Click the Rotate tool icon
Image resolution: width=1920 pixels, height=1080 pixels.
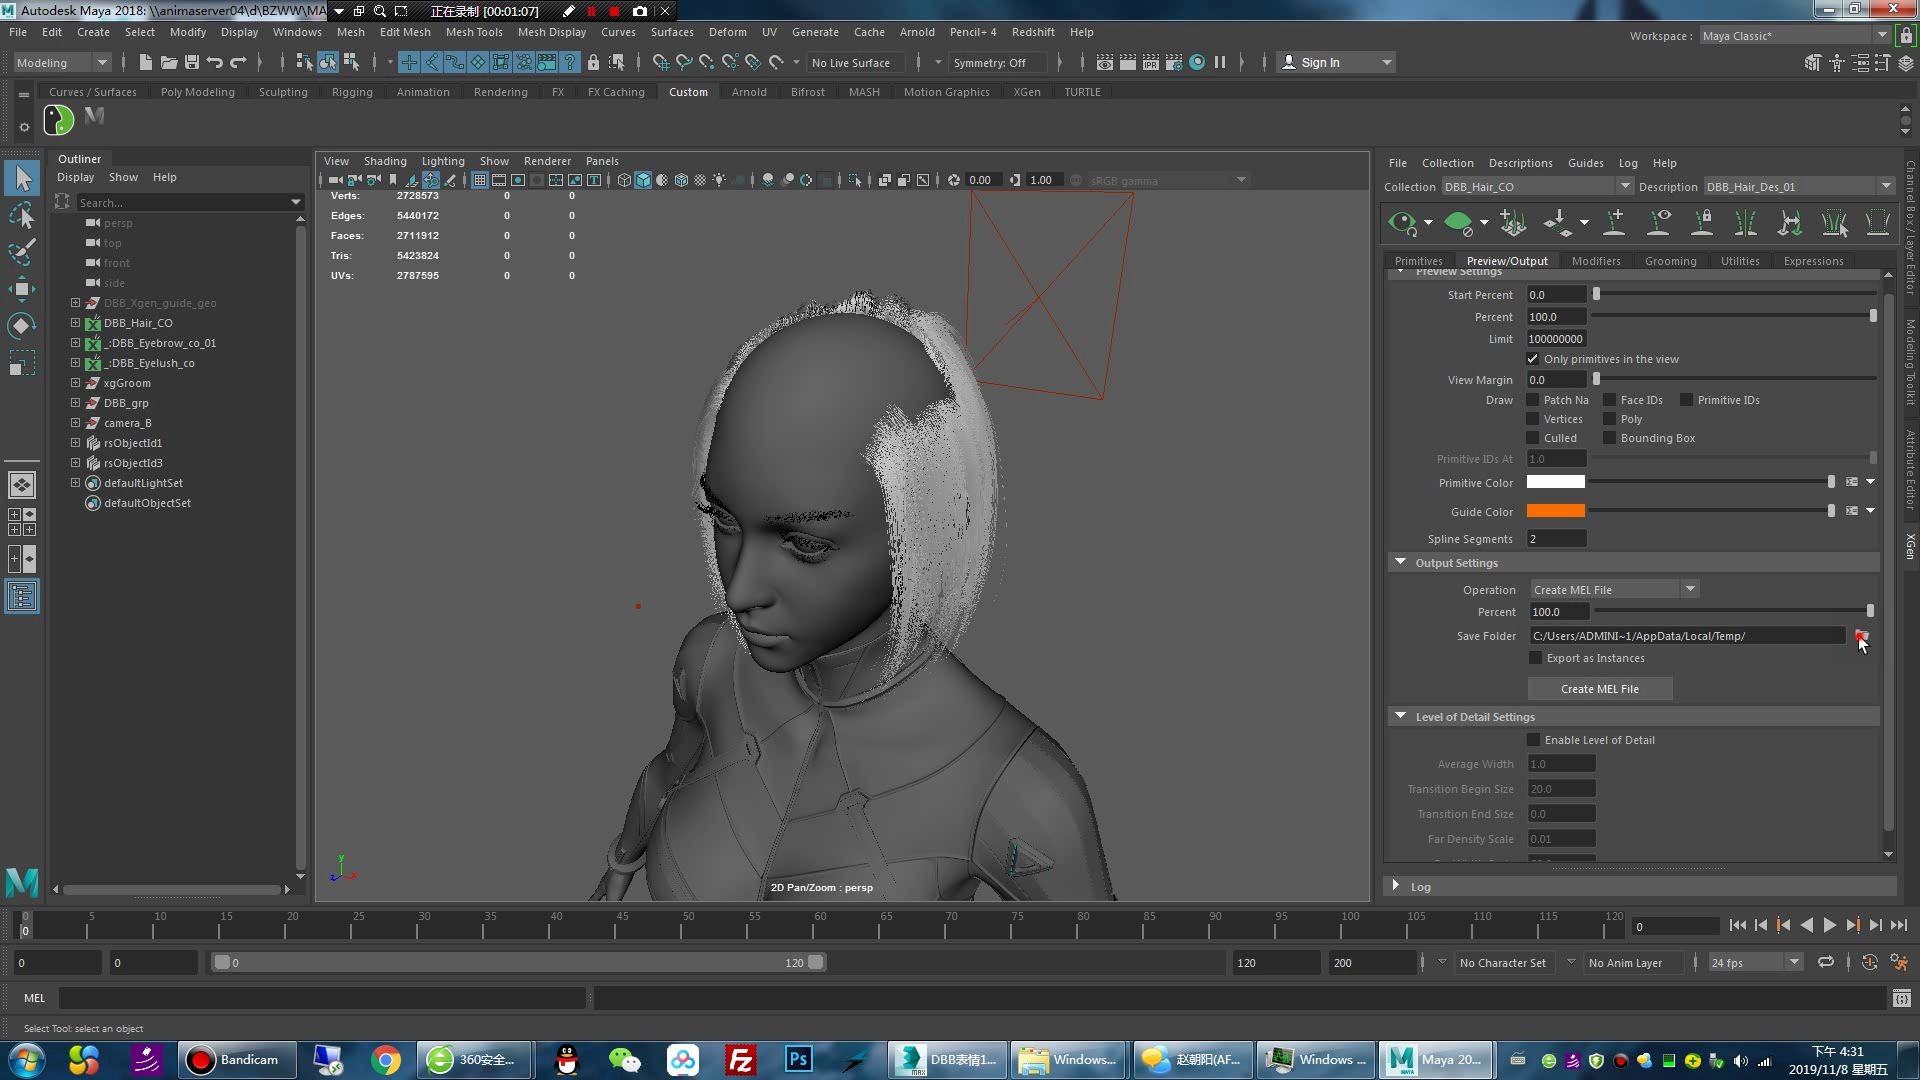click(21, 326)
